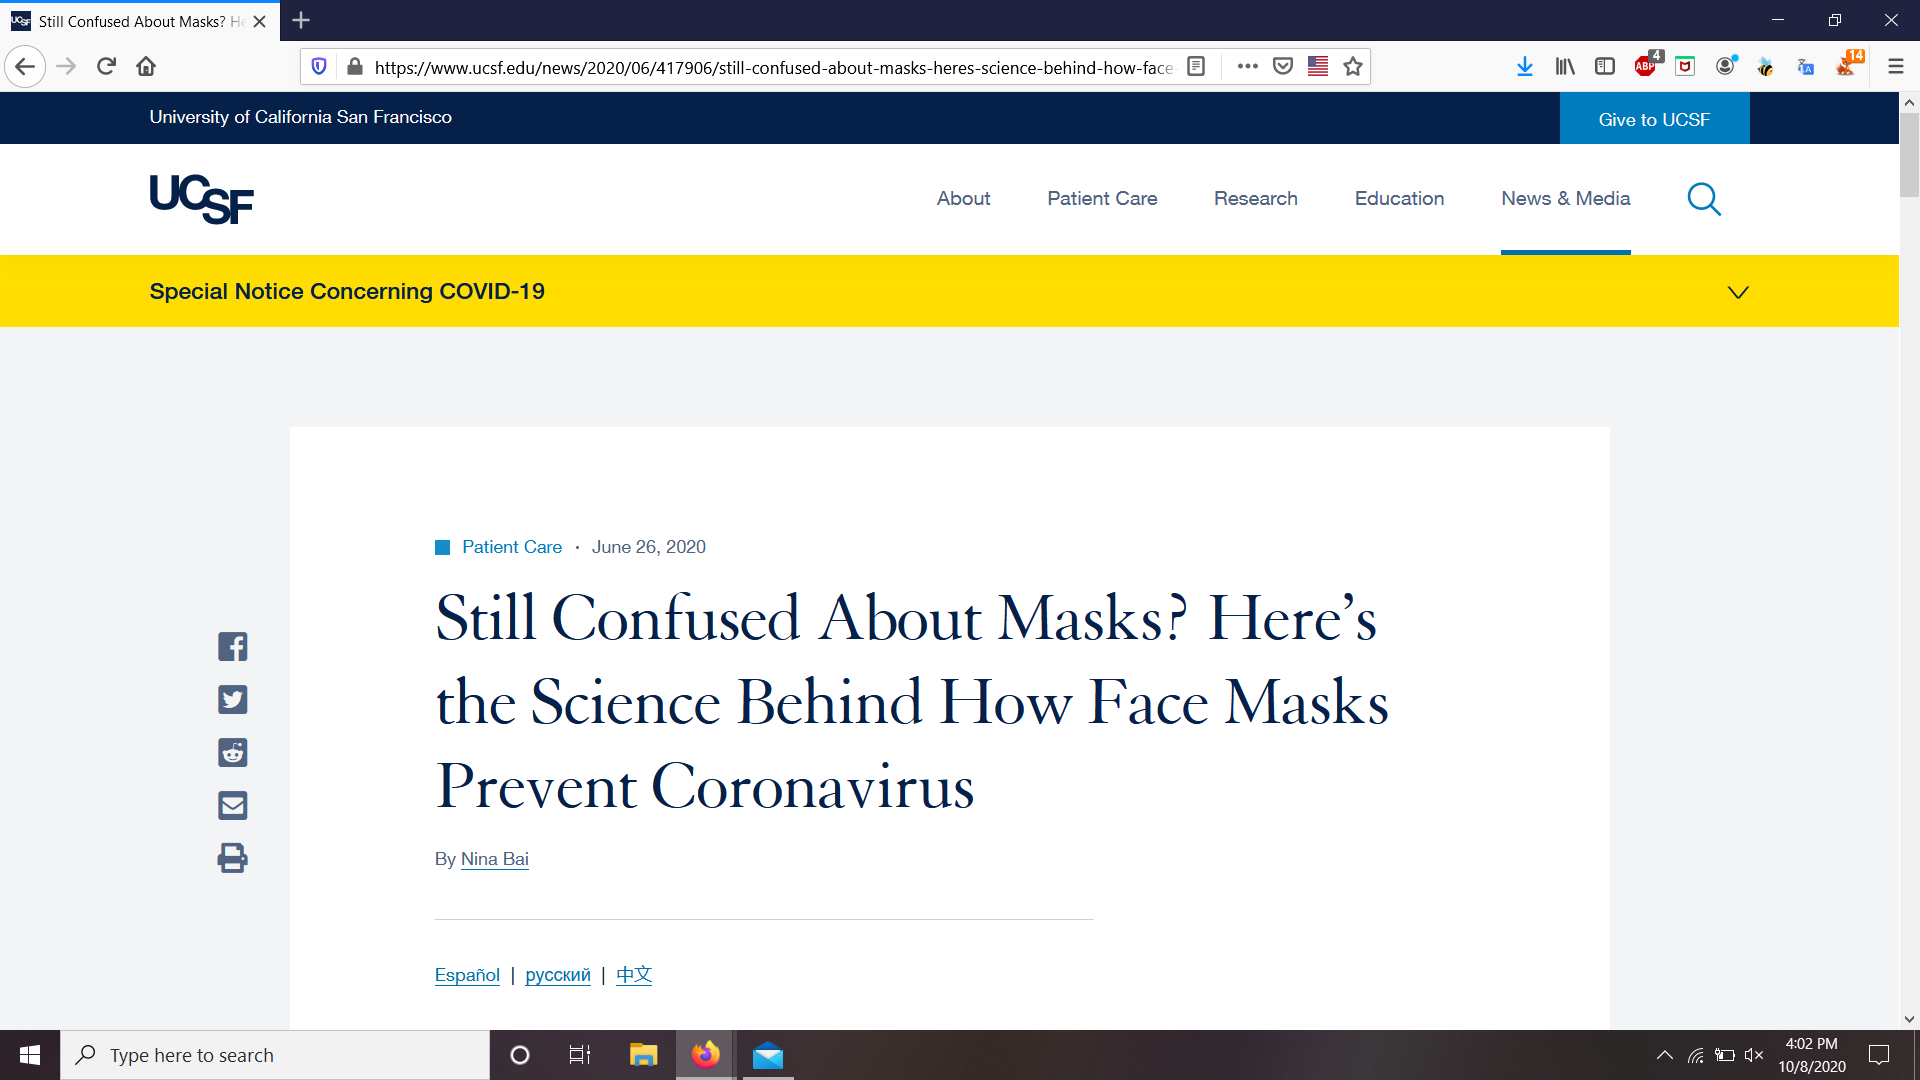Toggle Firefox reader view
The image size is (1920, 1080).
click(1196, 67)
